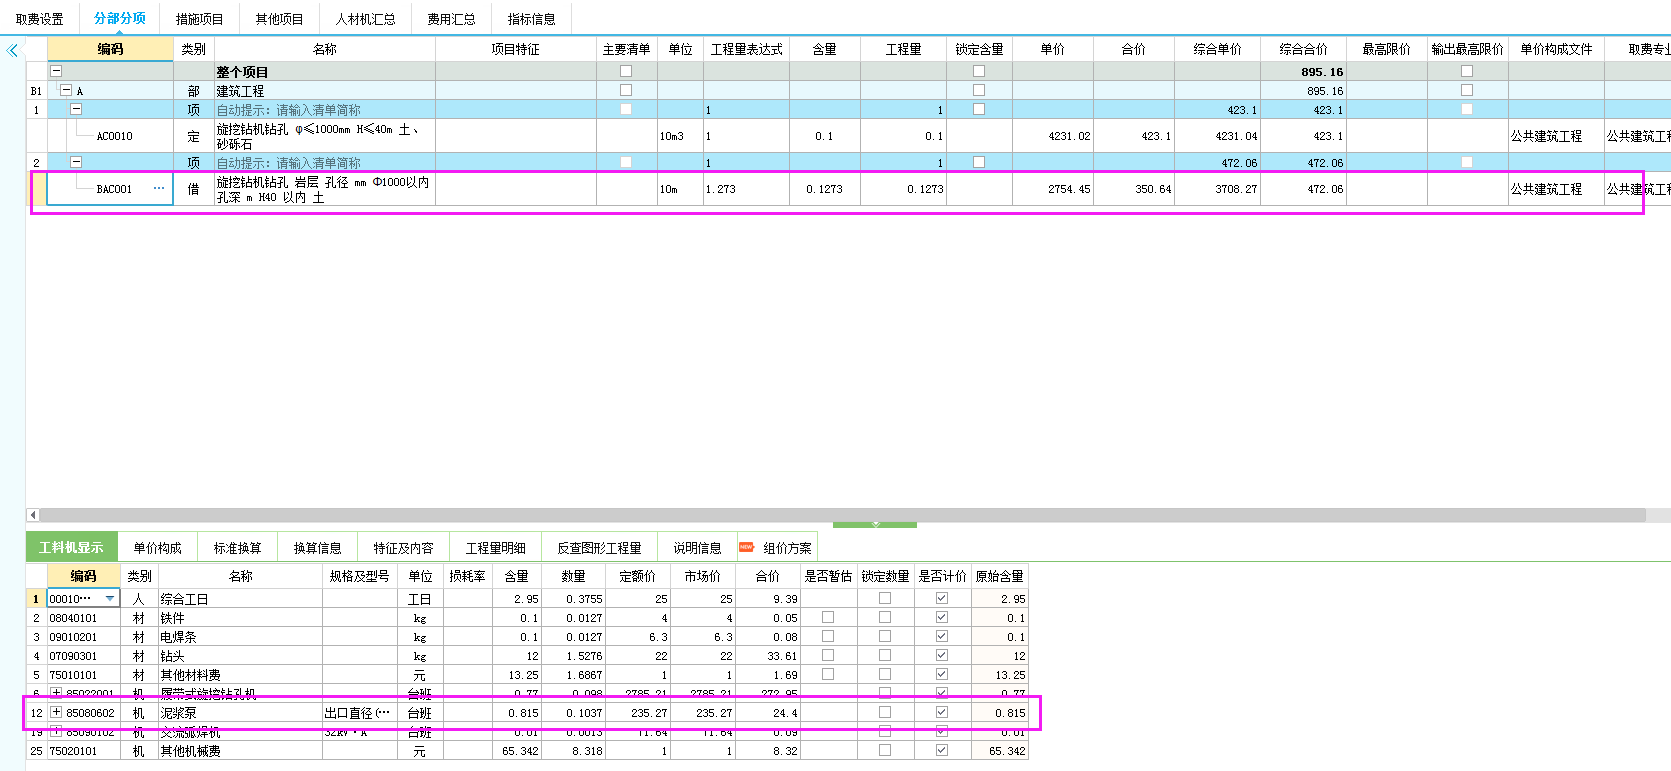The height and width of the screenshot is (771, 1671).
Task: Toggle 是否计价 checkbox for 电焊条 row
Action: pos(942,636)
